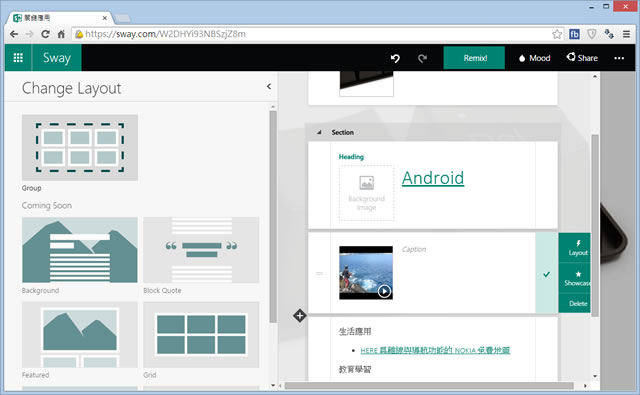Click the shield extension icon
Screen dimensions: 640x395
tap(591, 34)
